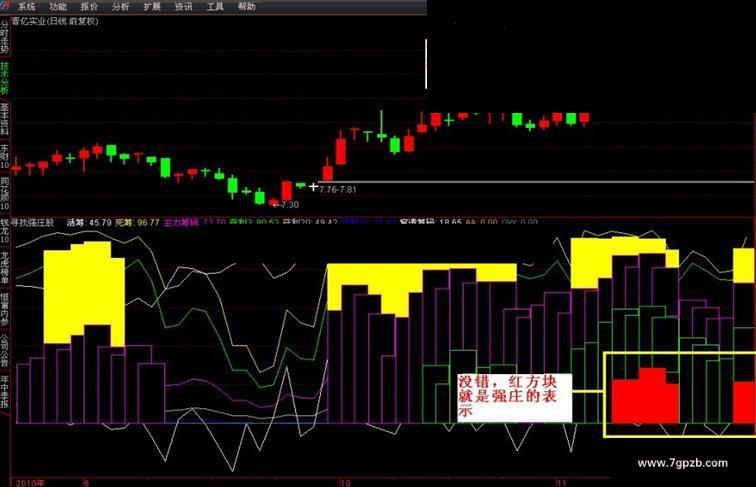Open the 铁龙10 side tab
756x487 pixels.
[4, 231]
